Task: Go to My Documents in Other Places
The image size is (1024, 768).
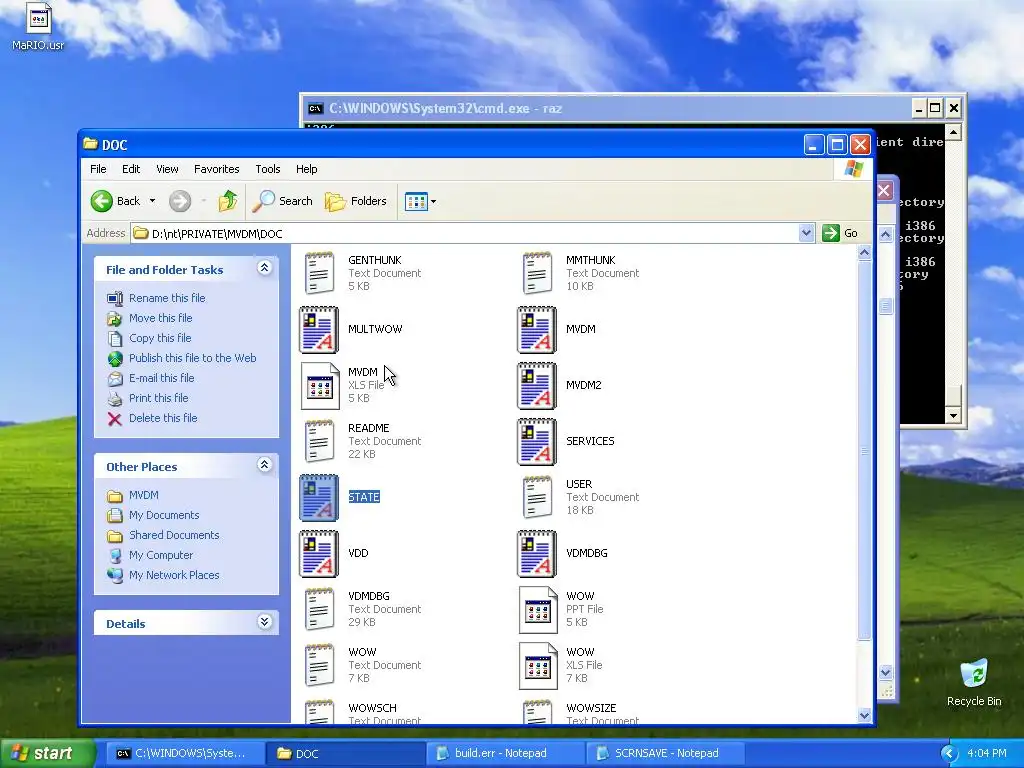Action: coord(164,515)
